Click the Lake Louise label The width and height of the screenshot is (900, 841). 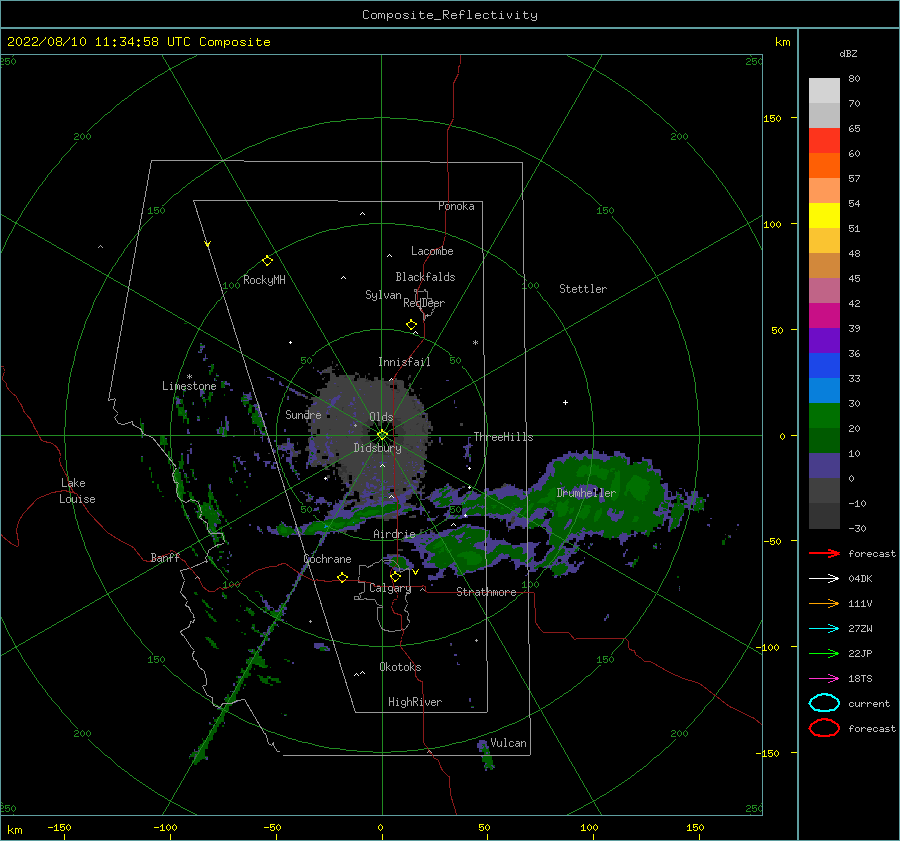[x=77, y=491]
